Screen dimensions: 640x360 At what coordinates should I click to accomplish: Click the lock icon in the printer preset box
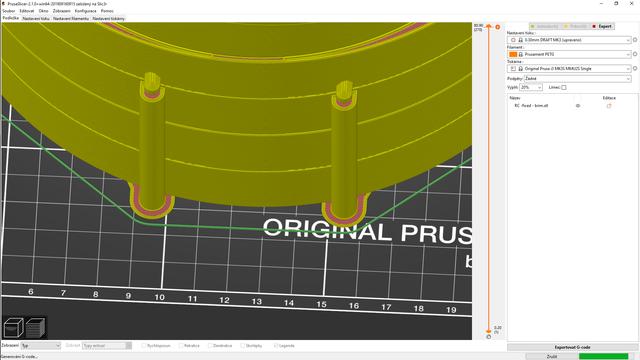521,69
